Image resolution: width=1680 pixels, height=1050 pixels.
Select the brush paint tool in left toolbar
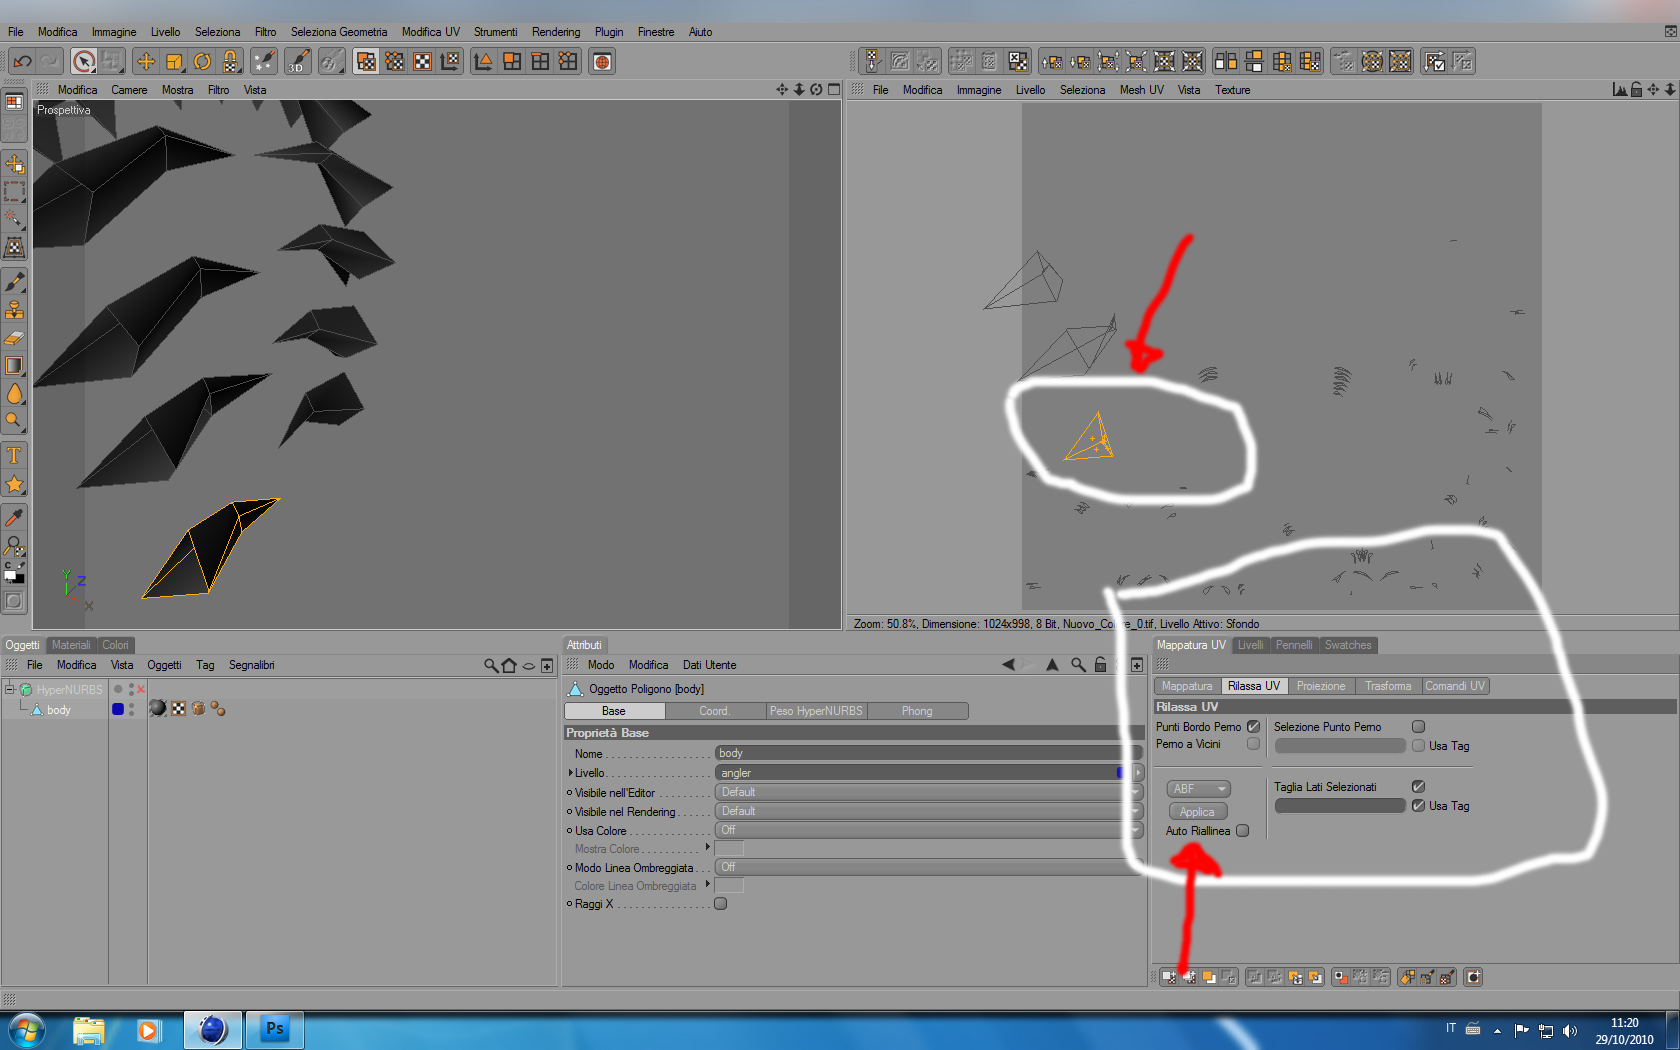tap(14, 282)
